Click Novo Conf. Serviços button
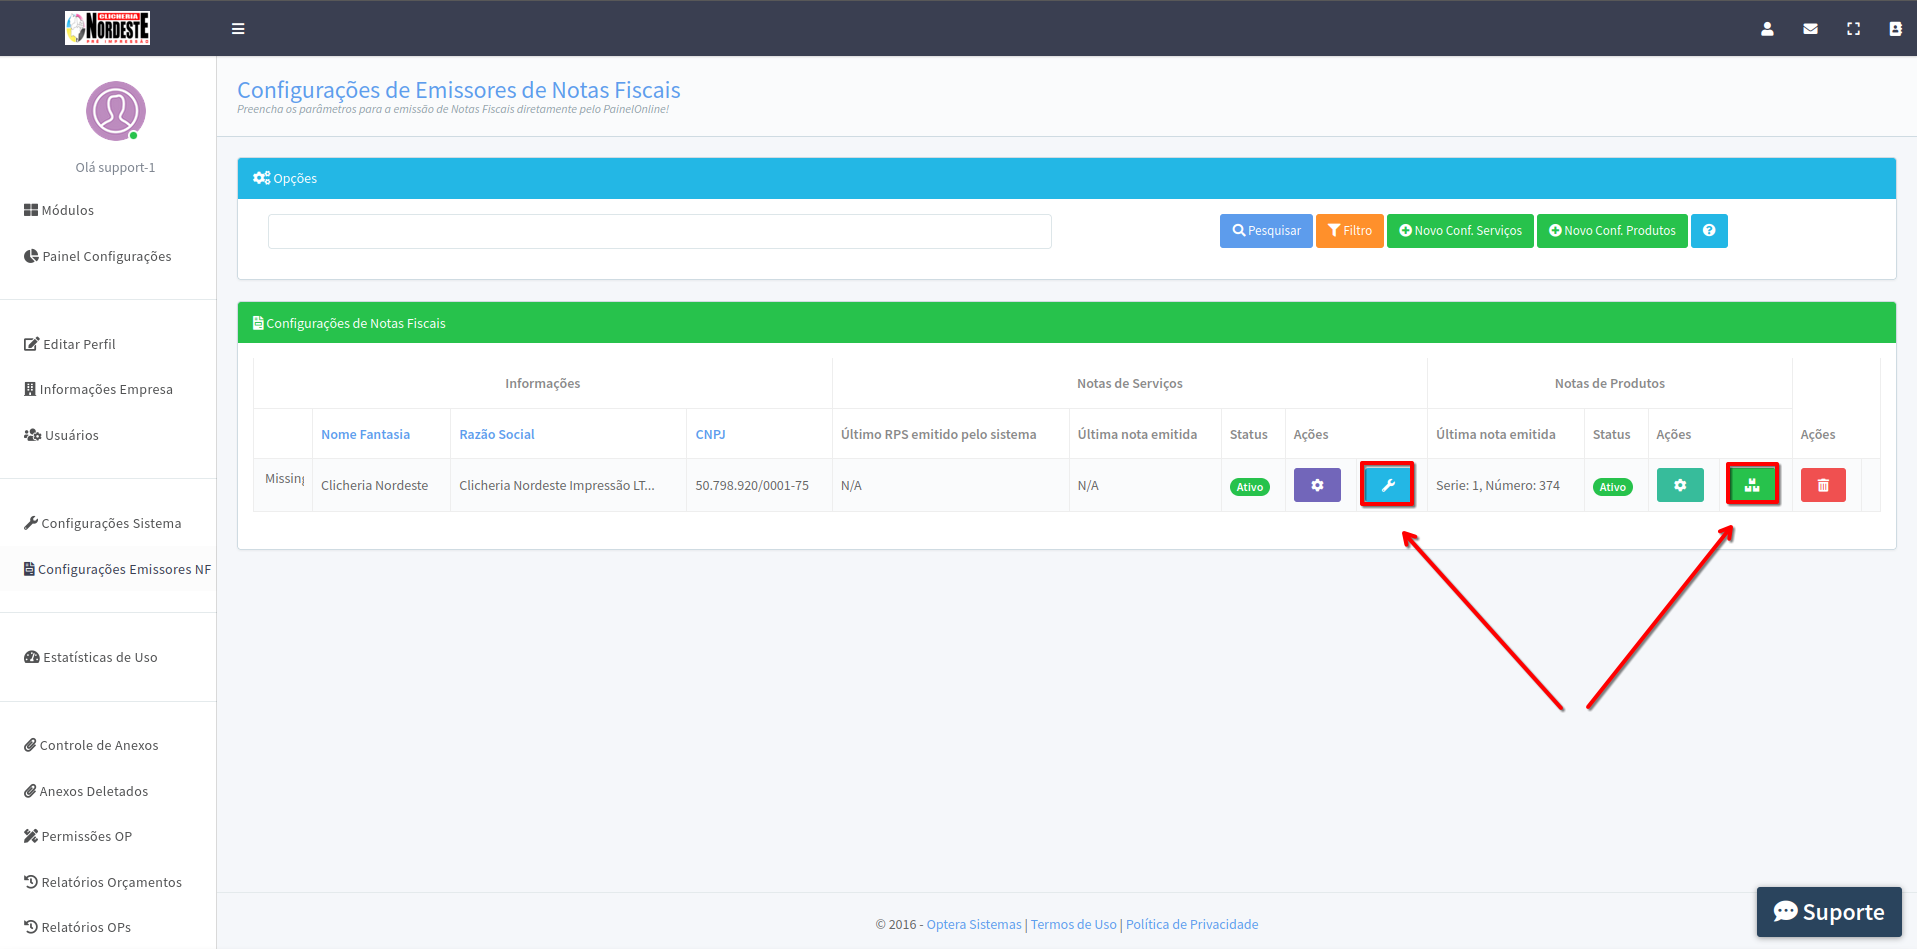1917x949 pixels. (1460, 231)
